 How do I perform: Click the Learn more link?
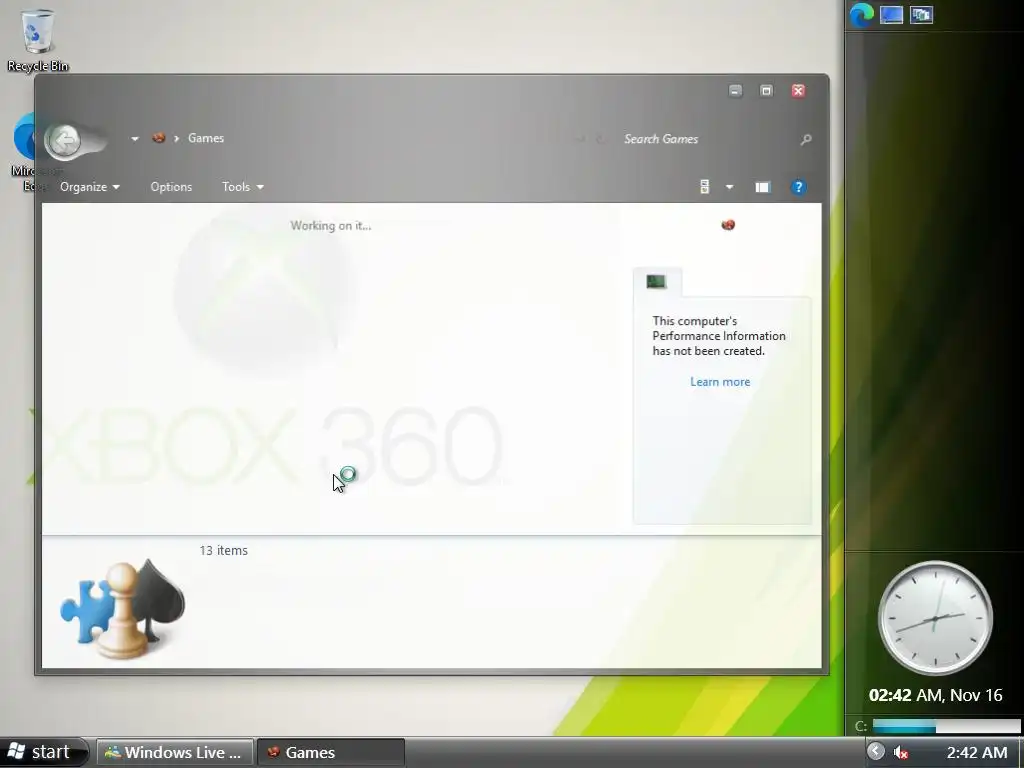point(720,382)
